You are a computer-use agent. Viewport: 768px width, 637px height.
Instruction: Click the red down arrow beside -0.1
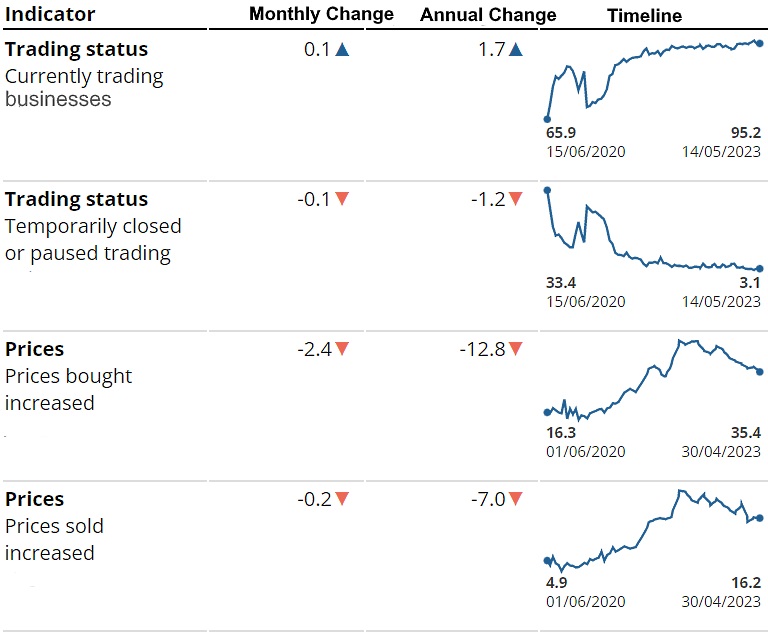tap(342, 199)
